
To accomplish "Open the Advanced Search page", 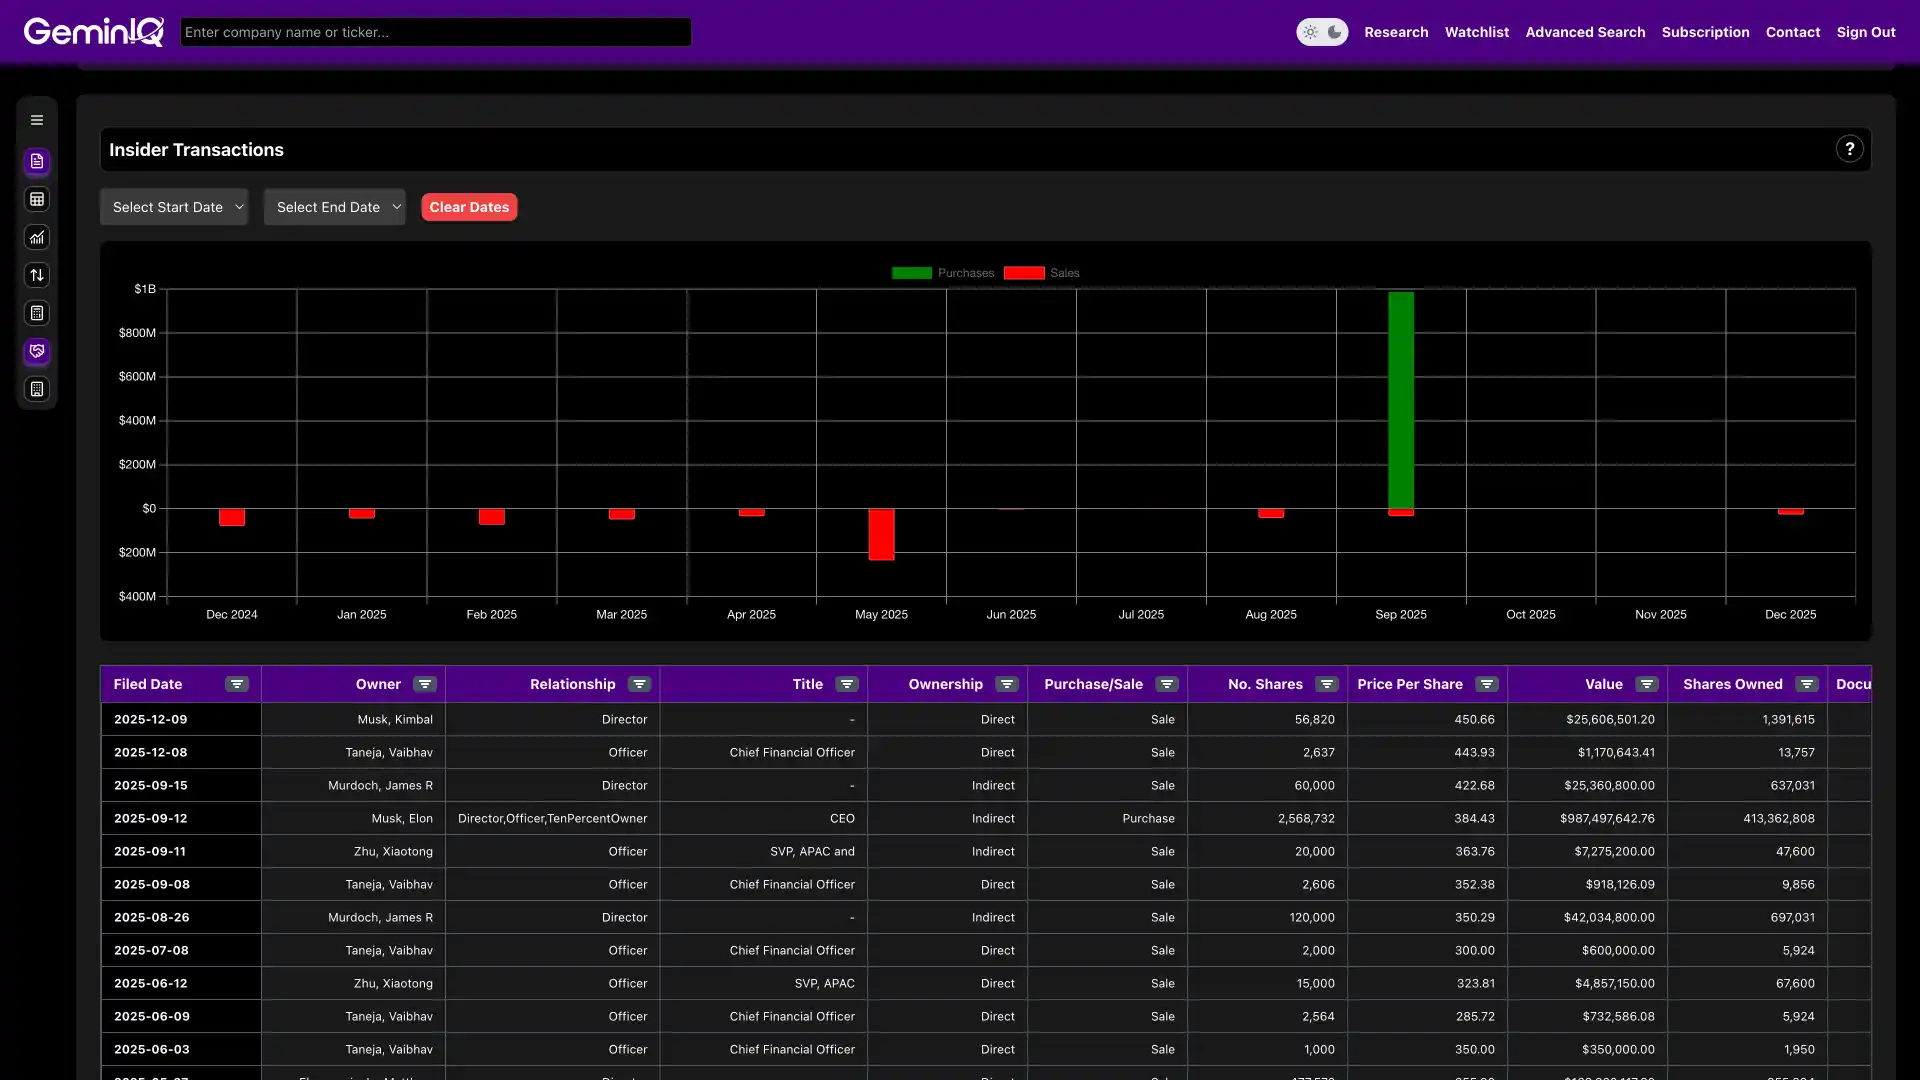I will coord(1585,31).
